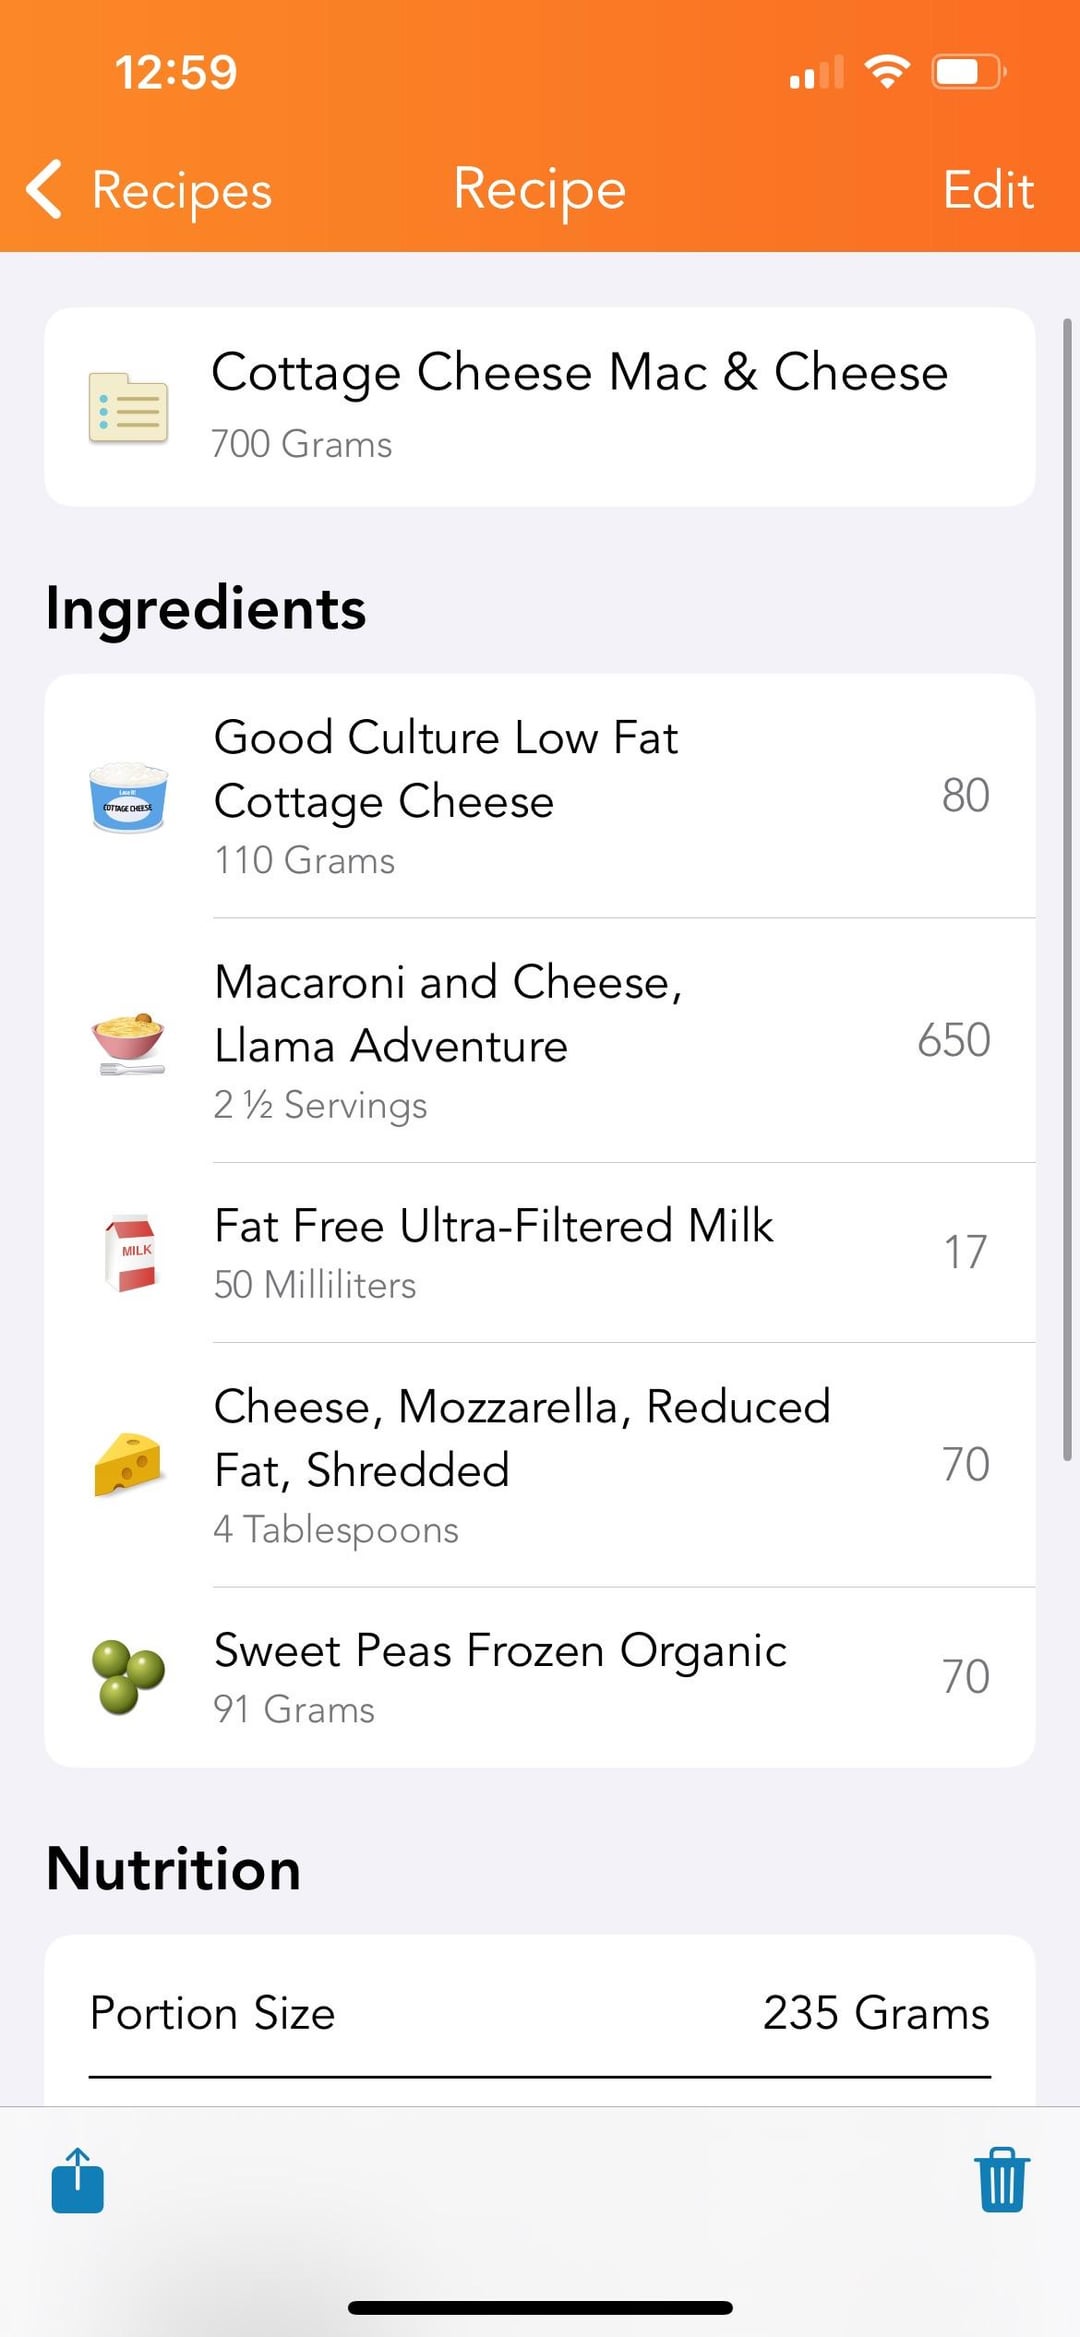Tap the battery indicator in status bar

[968, 72]
